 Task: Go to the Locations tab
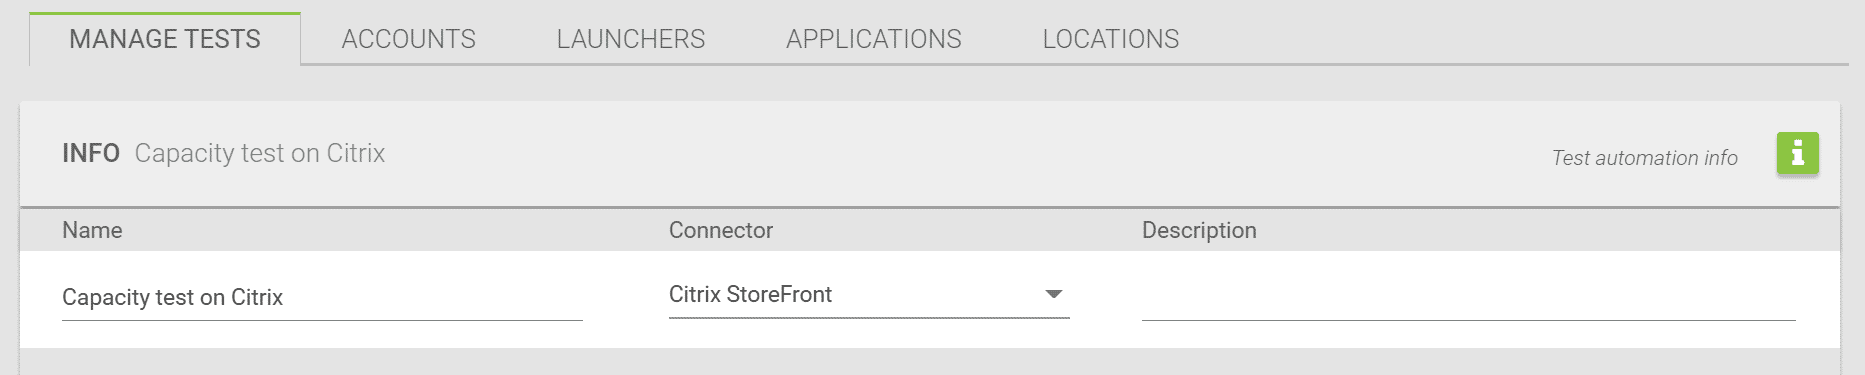(1110, 39)
